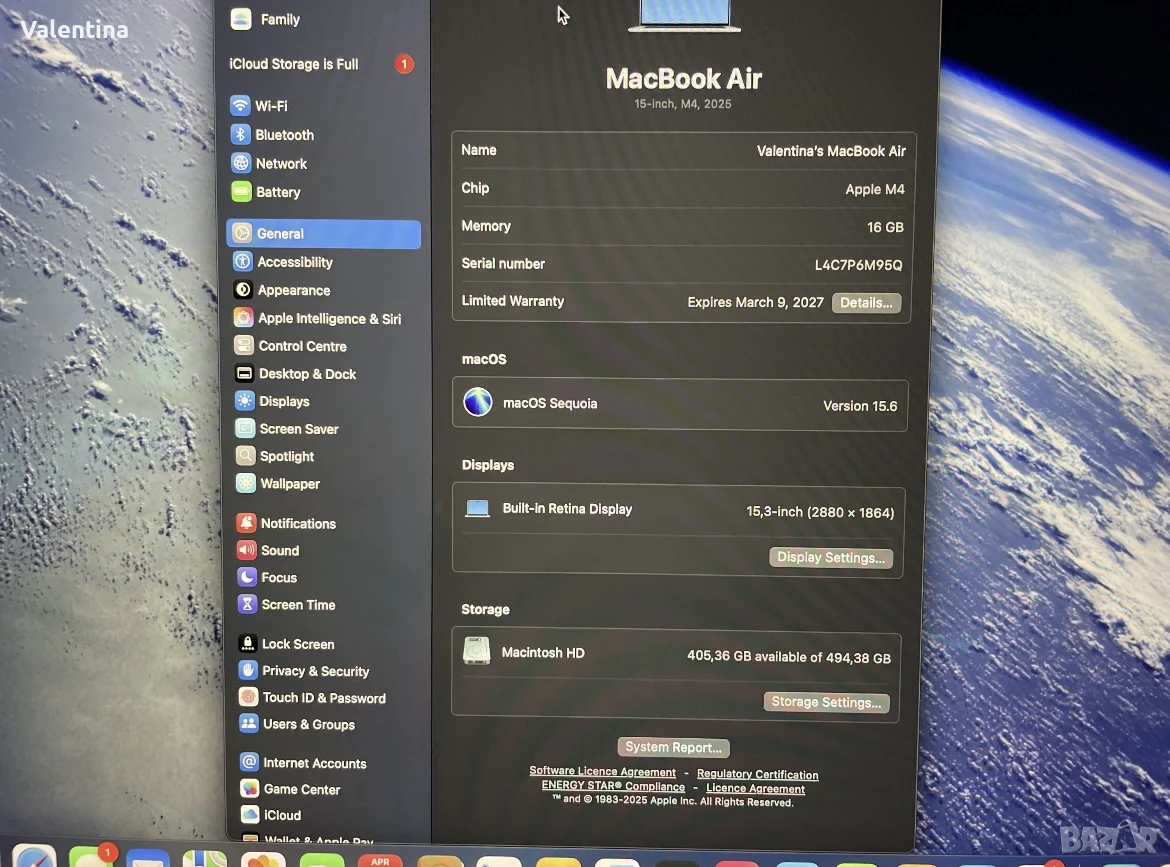The image size is (1170, 867).
Task: Open Software Licence Agreement link
Action: [602, 771]
